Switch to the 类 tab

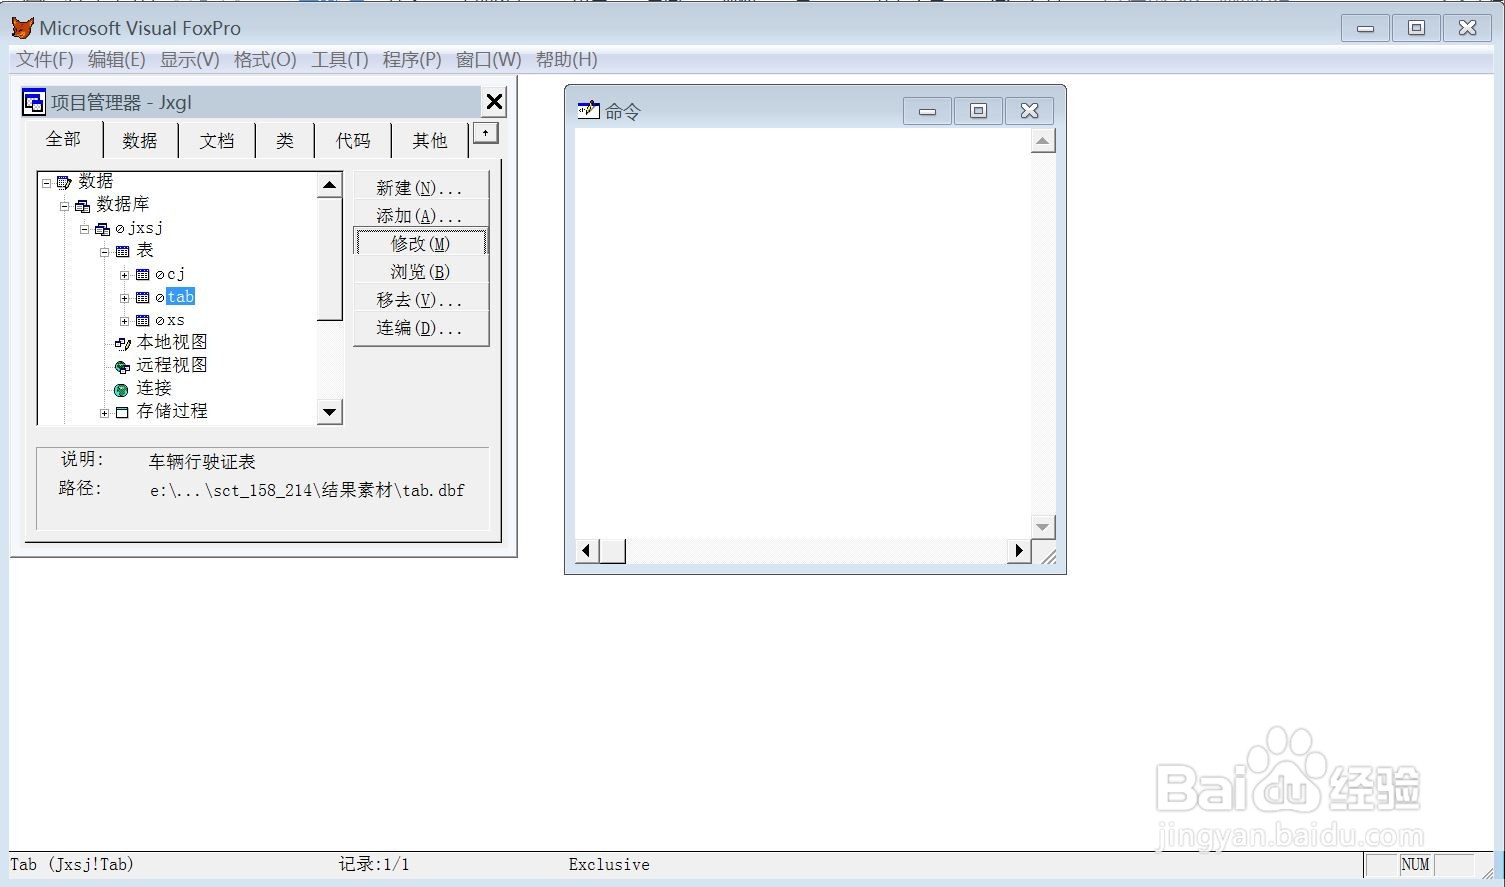click(x=285, y=141)
